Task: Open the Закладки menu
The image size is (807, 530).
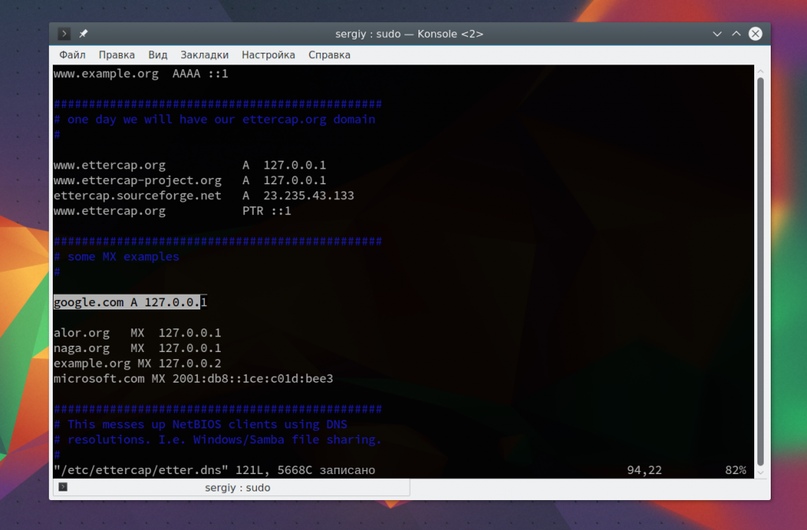Action: [204, 55]
